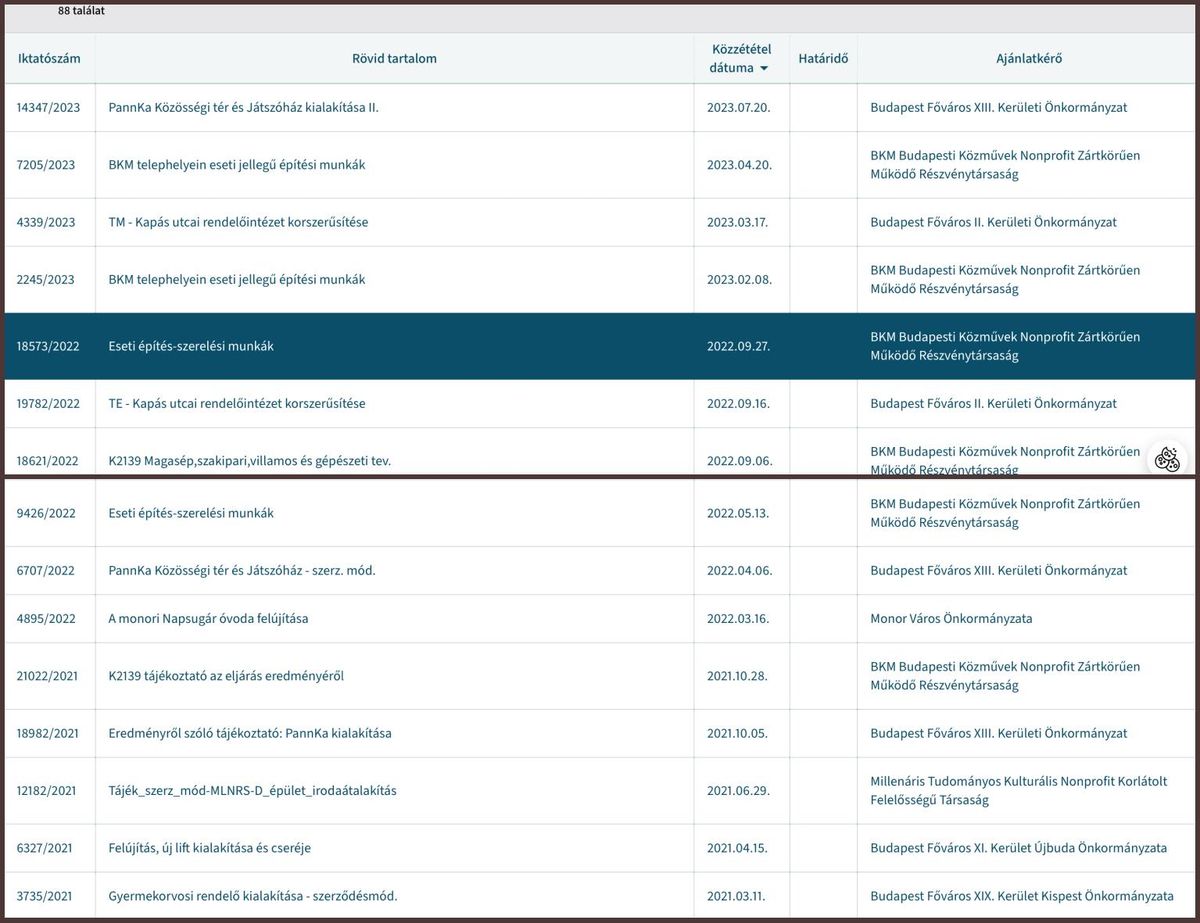The width and height of the screenshot is (1200, 923).
Task: Click 'Monor Város Önkormányzata' requester
Action: pos(951,618)
